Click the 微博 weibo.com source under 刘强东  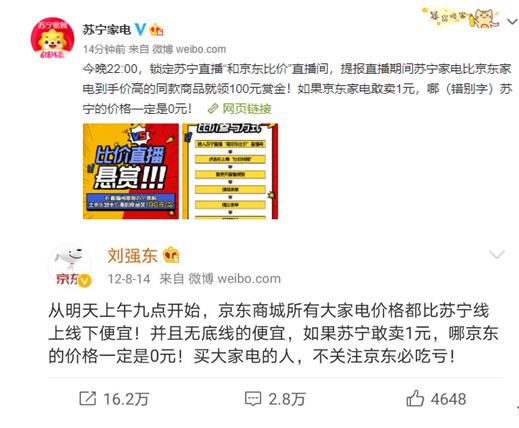click(x=234, y=278)
